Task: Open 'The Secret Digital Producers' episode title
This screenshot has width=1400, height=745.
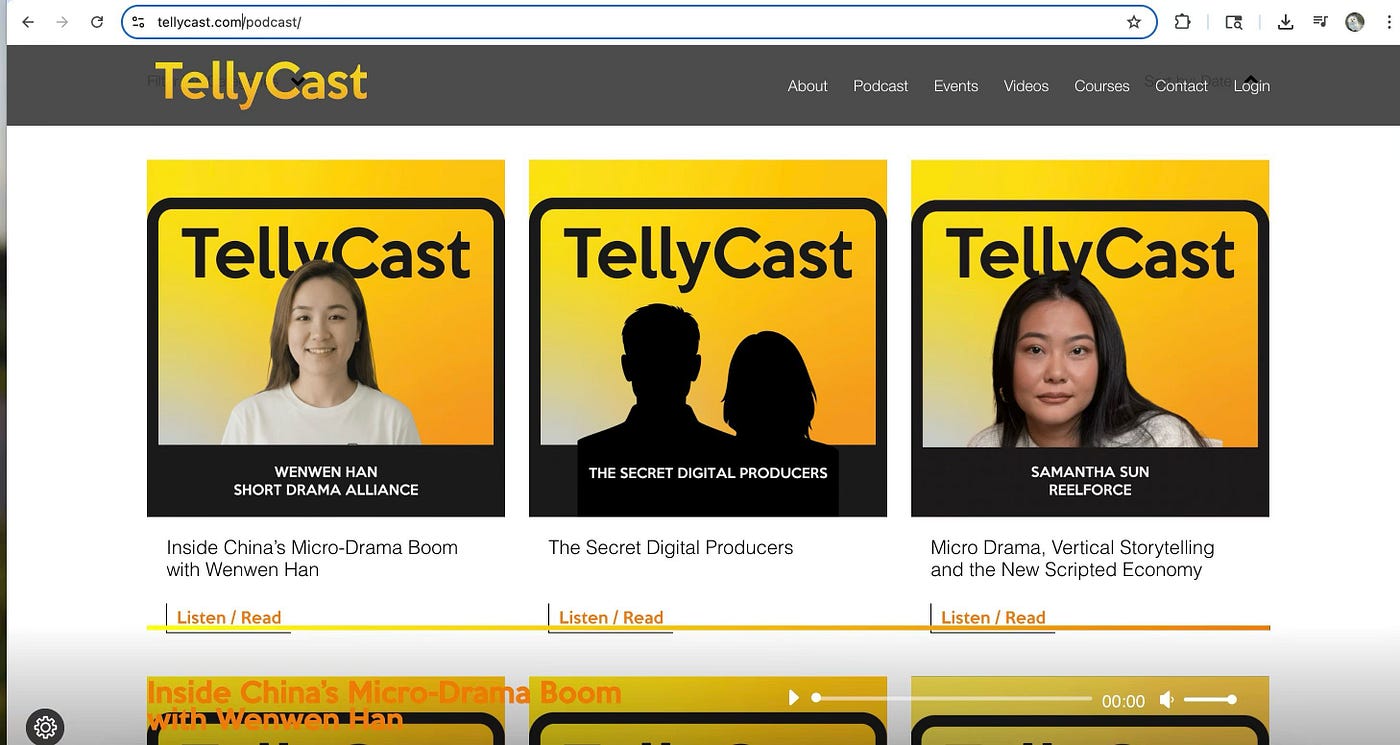Action: (671, 547)
